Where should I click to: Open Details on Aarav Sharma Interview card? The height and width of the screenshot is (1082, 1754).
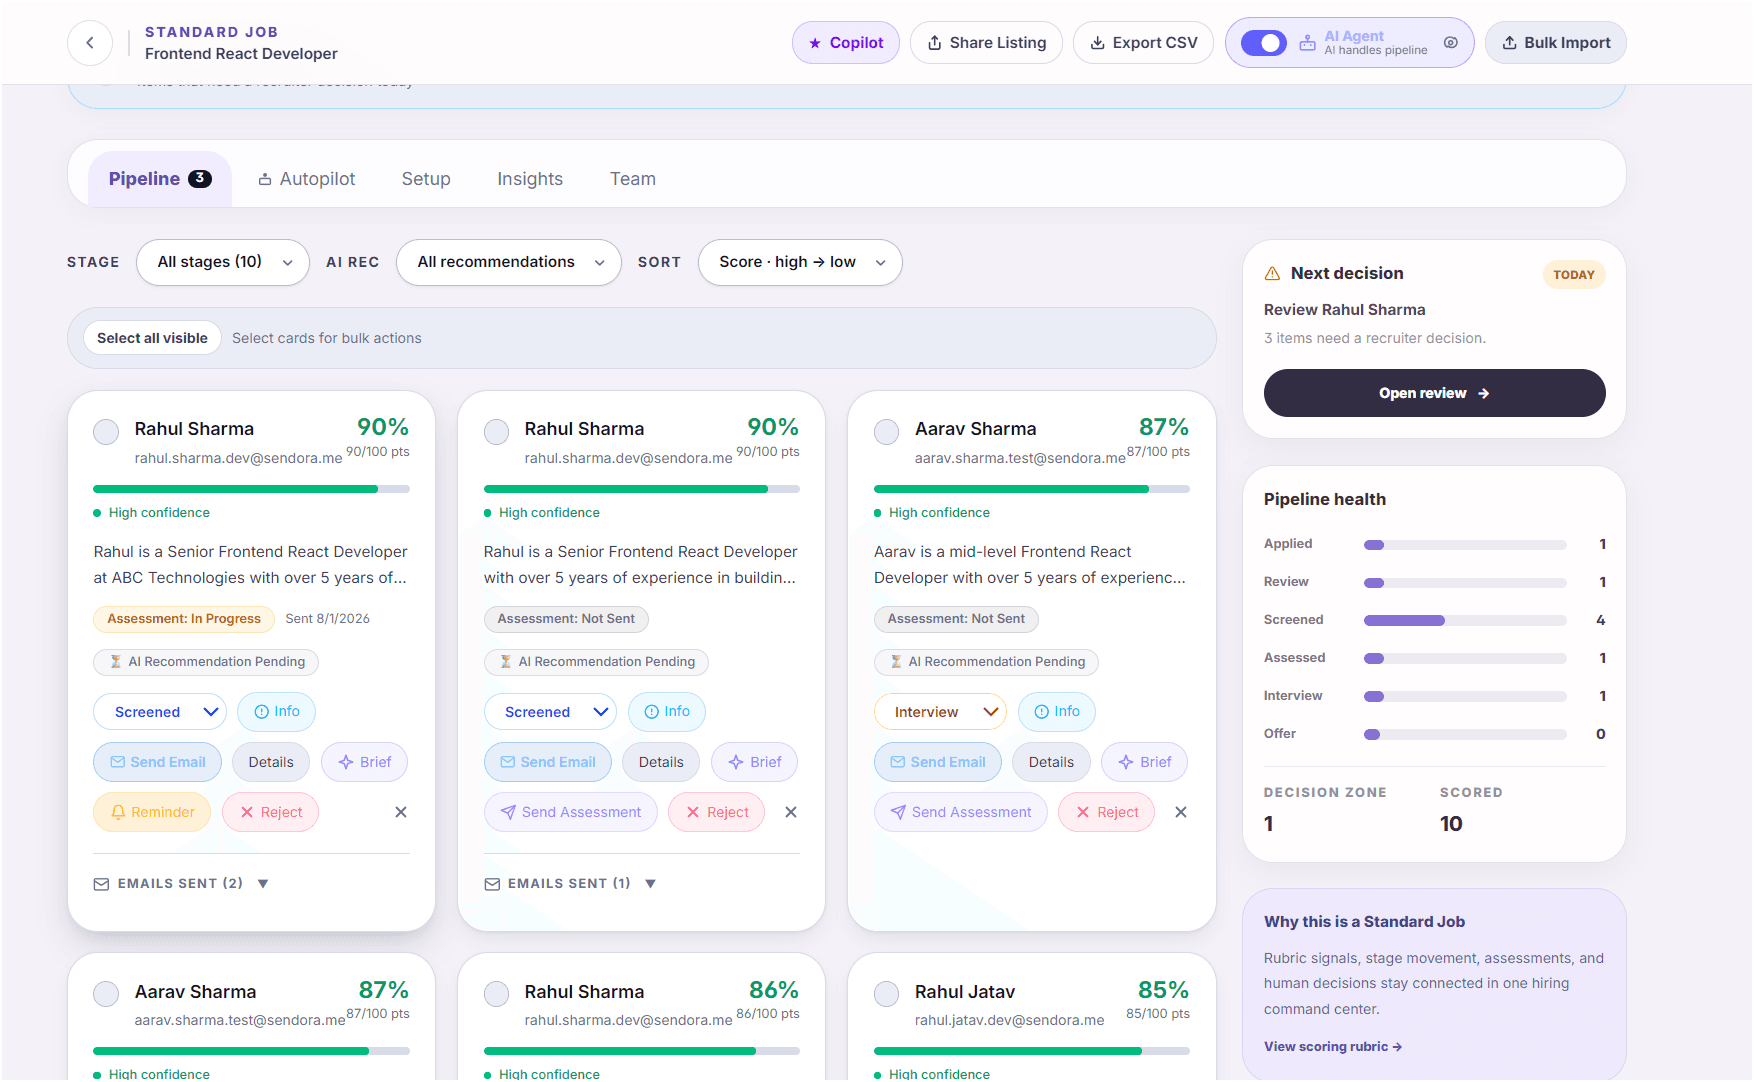pyautogui.click(x=1051, y=762)
